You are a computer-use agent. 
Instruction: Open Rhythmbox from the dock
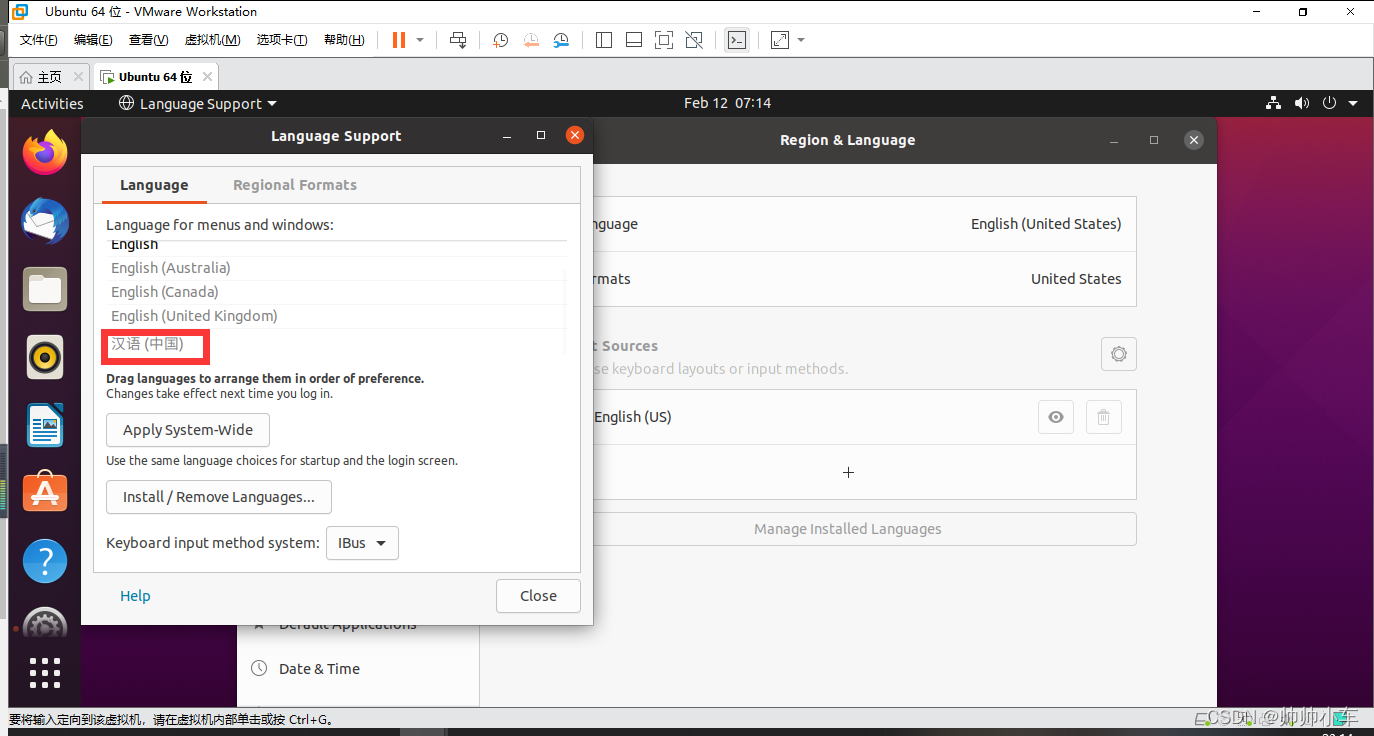coord(45,357)
